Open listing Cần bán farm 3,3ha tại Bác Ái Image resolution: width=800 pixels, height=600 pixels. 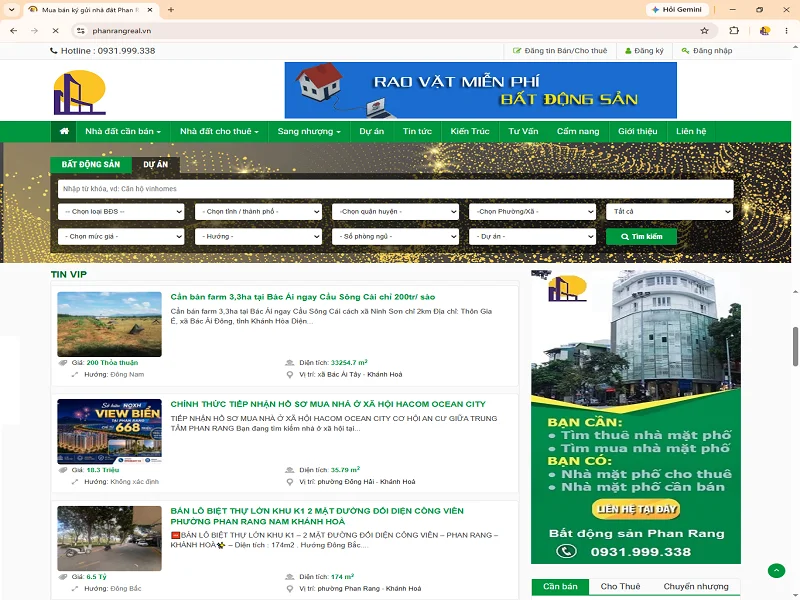[303, 297]
